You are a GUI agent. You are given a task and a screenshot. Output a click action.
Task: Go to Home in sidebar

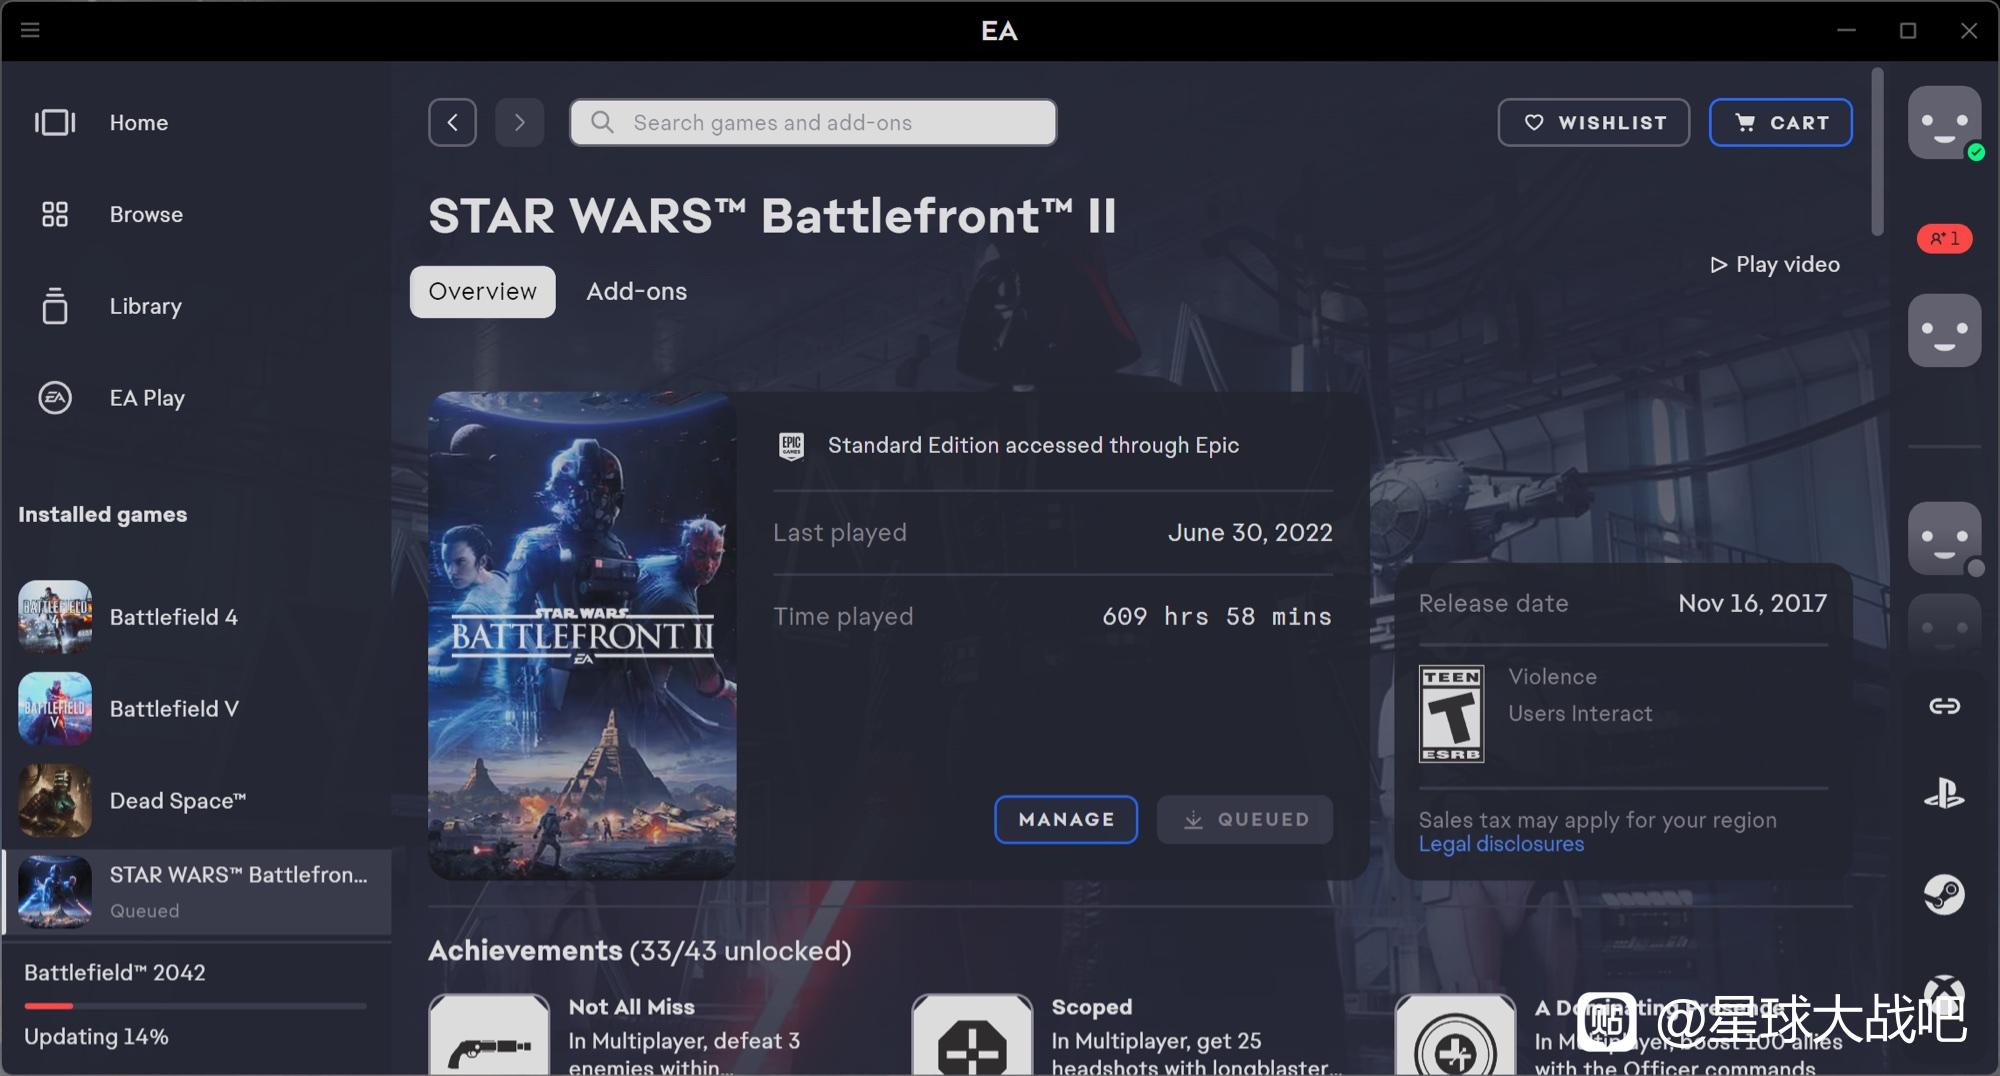[x=196, y=122]
